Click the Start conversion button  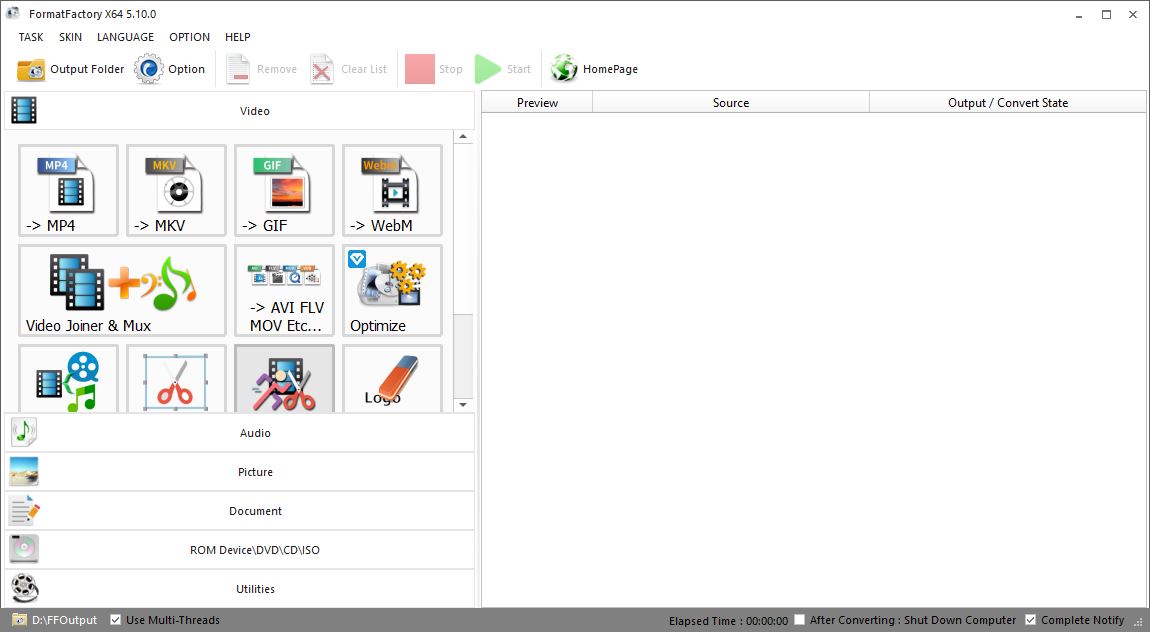coord(502,69)
